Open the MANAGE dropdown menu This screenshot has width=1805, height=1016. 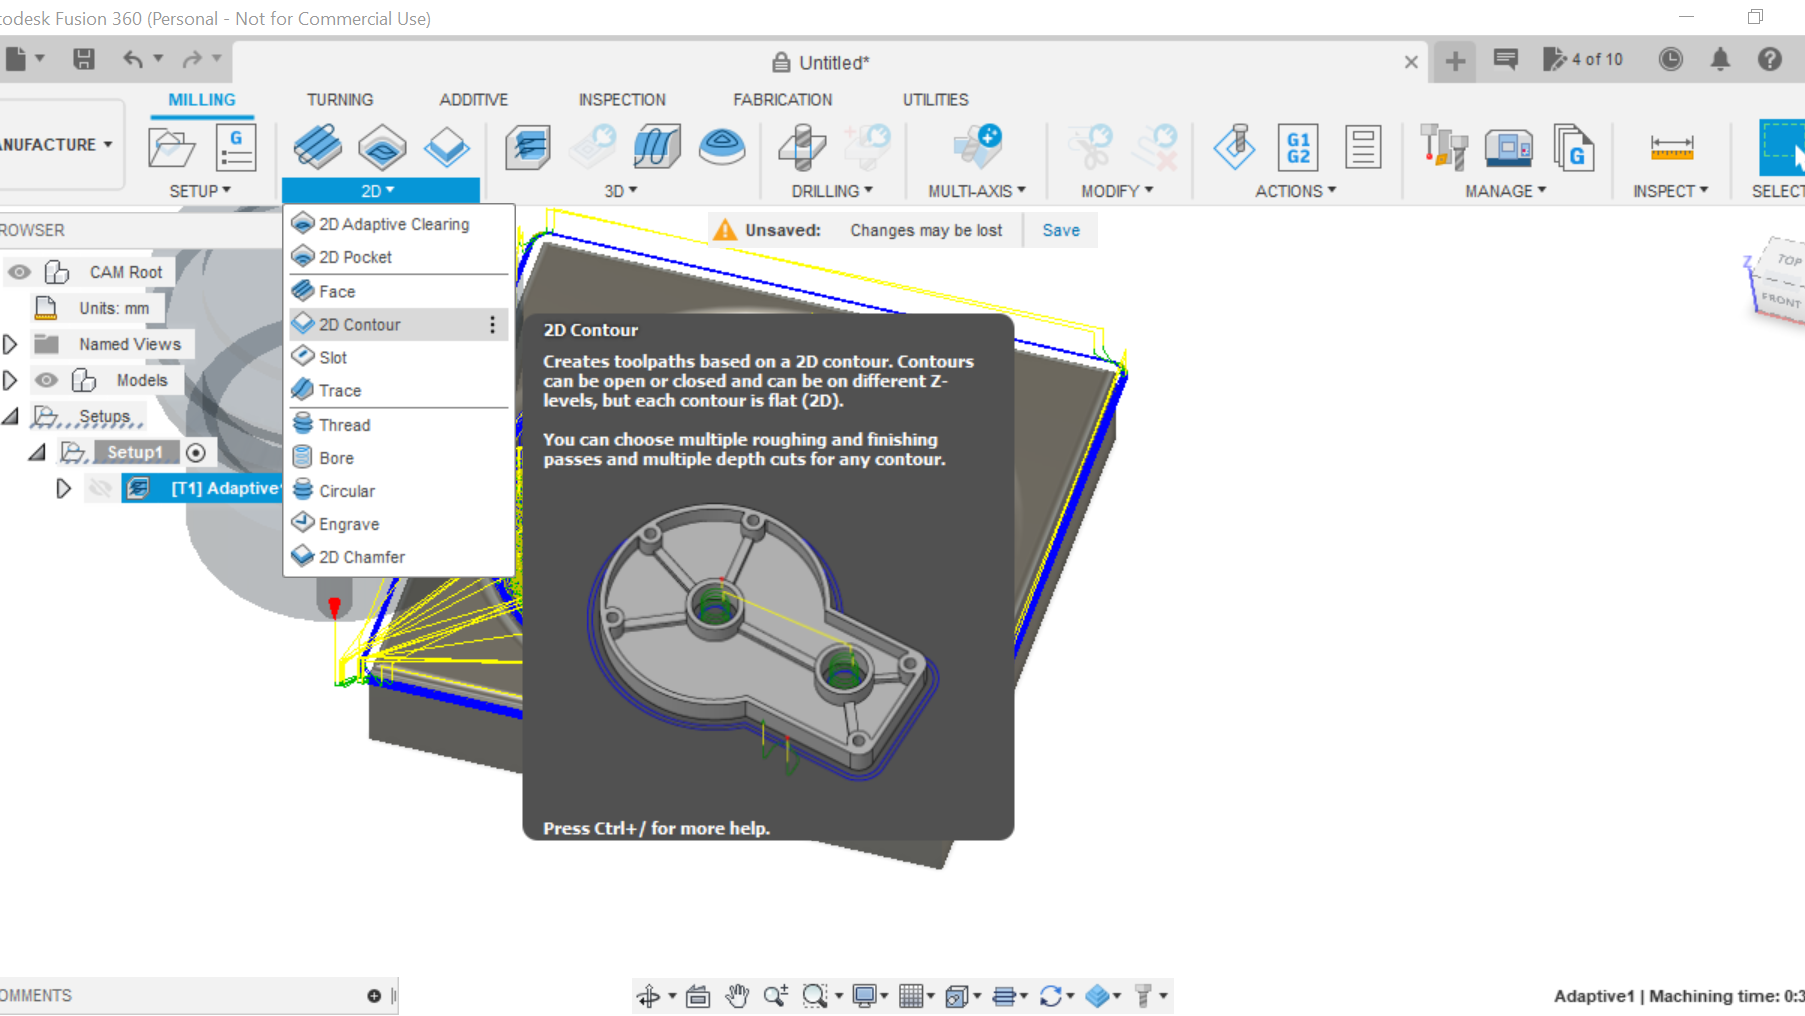pyautogui.click(x=1506, y=191)
